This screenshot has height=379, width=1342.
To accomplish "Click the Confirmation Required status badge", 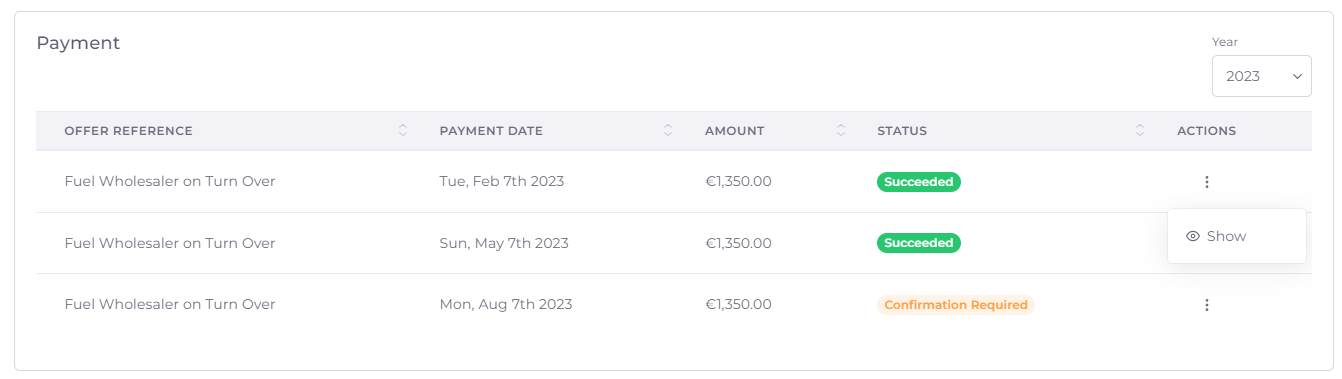I will tap(956, 305).
